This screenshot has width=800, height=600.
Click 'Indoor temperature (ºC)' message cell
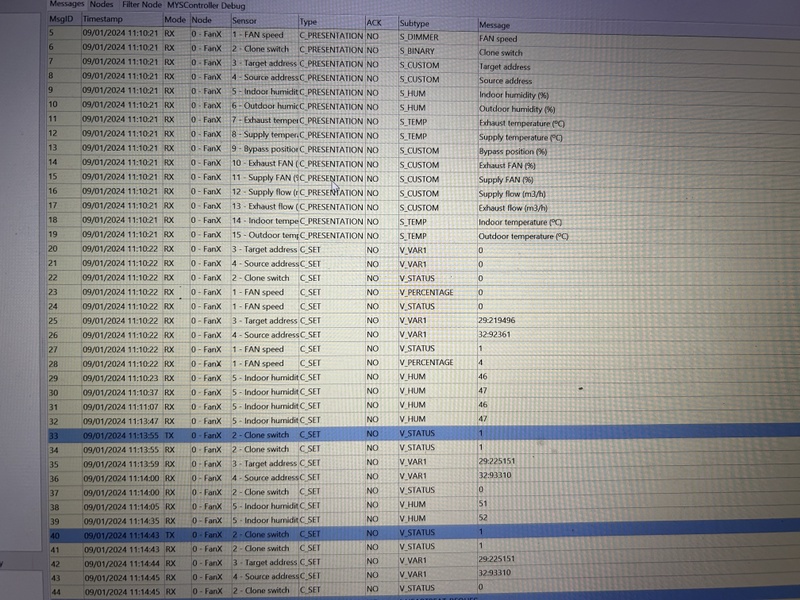(x=520, y=222)
